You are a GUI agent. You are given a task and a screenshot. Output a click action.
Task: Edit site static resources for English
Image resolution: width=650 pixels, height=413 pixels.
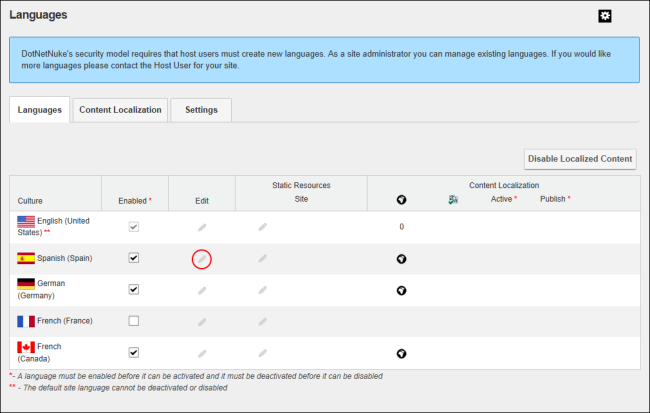tap(262, 227)
